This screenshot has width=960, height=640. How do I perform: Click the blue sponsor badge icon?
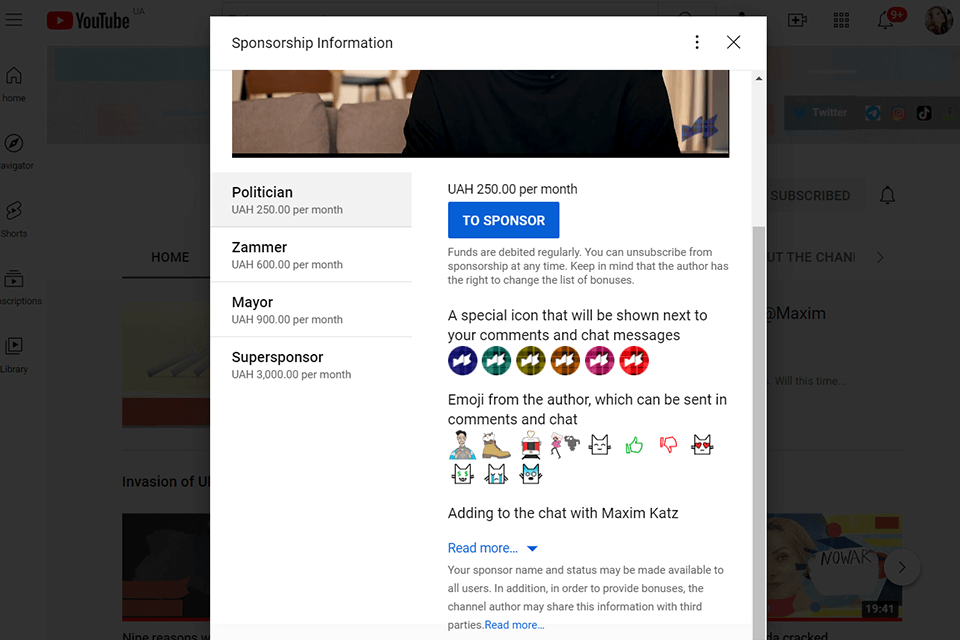point(462,361)
